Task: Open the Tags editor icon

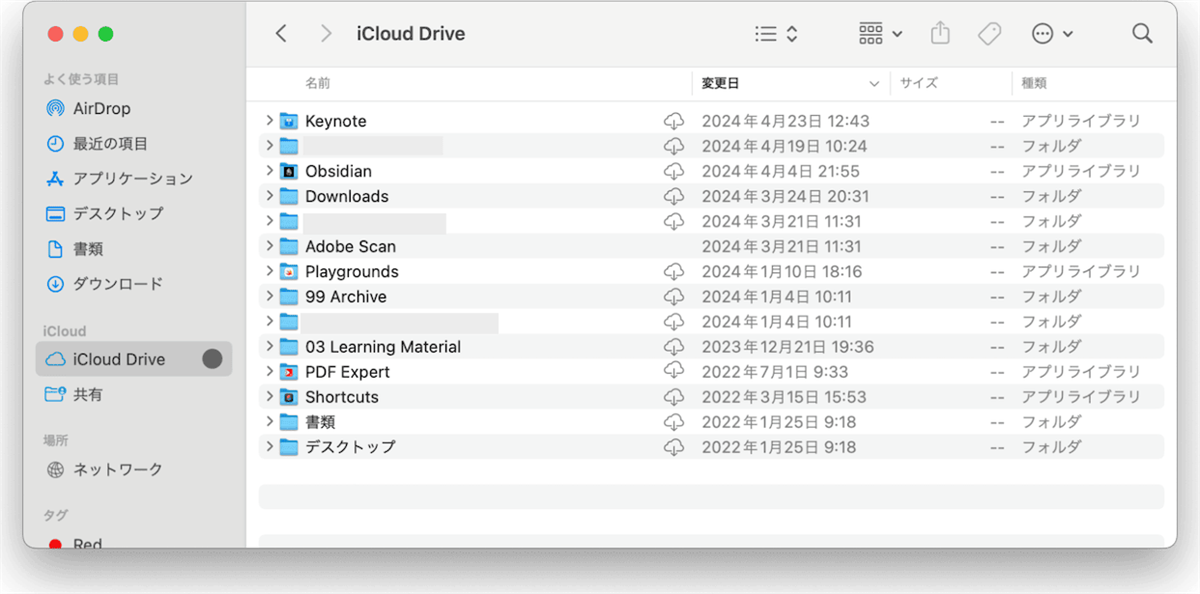Action: coord(989,34)
